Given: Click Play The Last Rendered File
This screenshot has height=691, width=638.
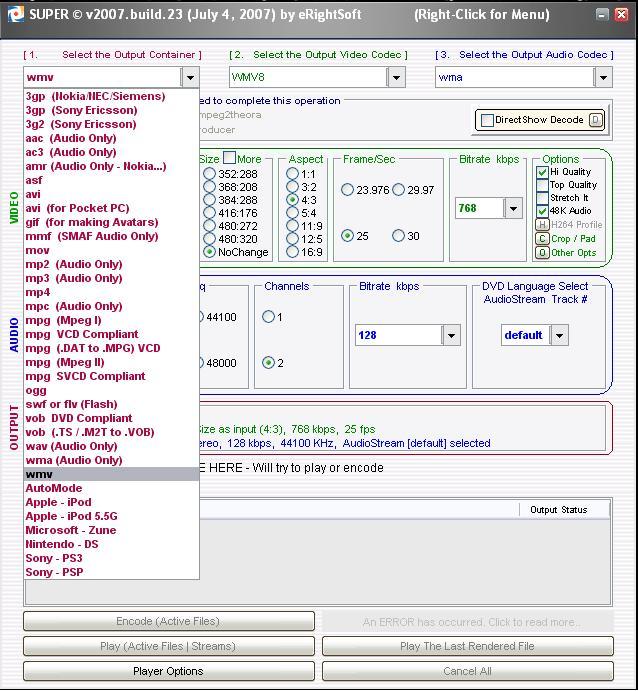Looking at the screenshot, I should click(467, 646).
